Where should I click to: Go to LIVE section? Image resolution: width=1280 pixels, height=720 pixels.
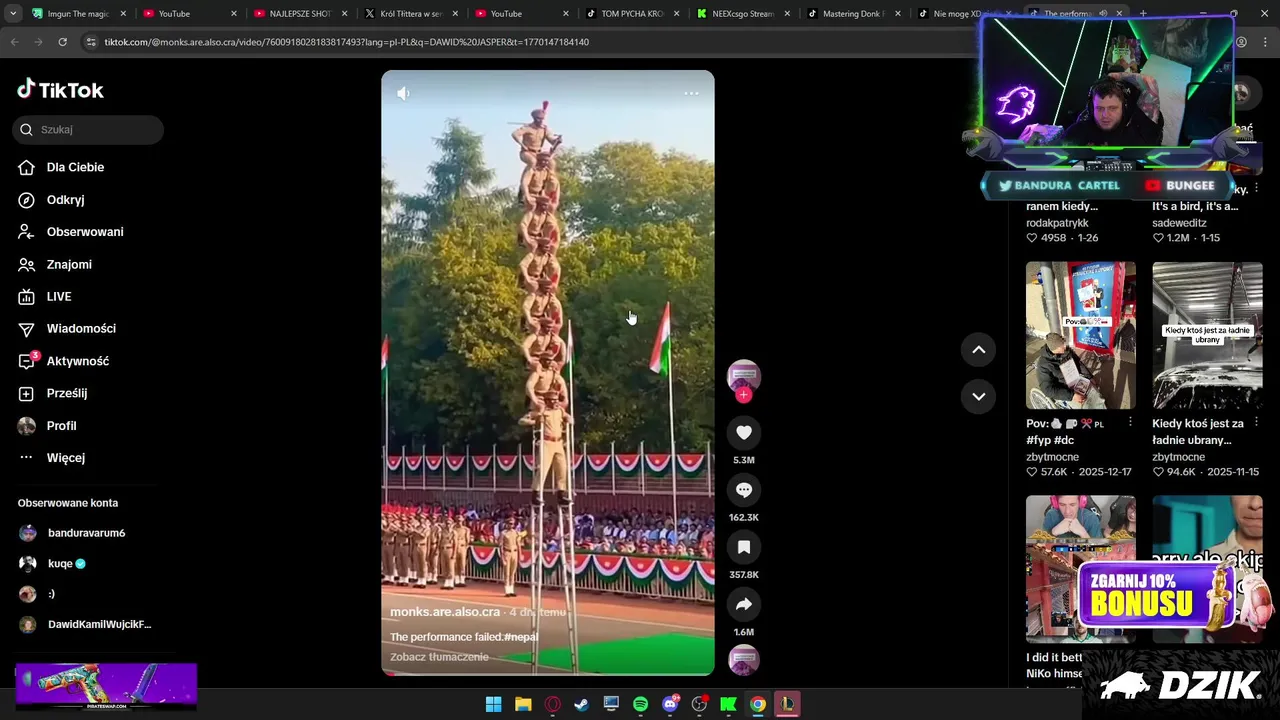tap(45, 297)
